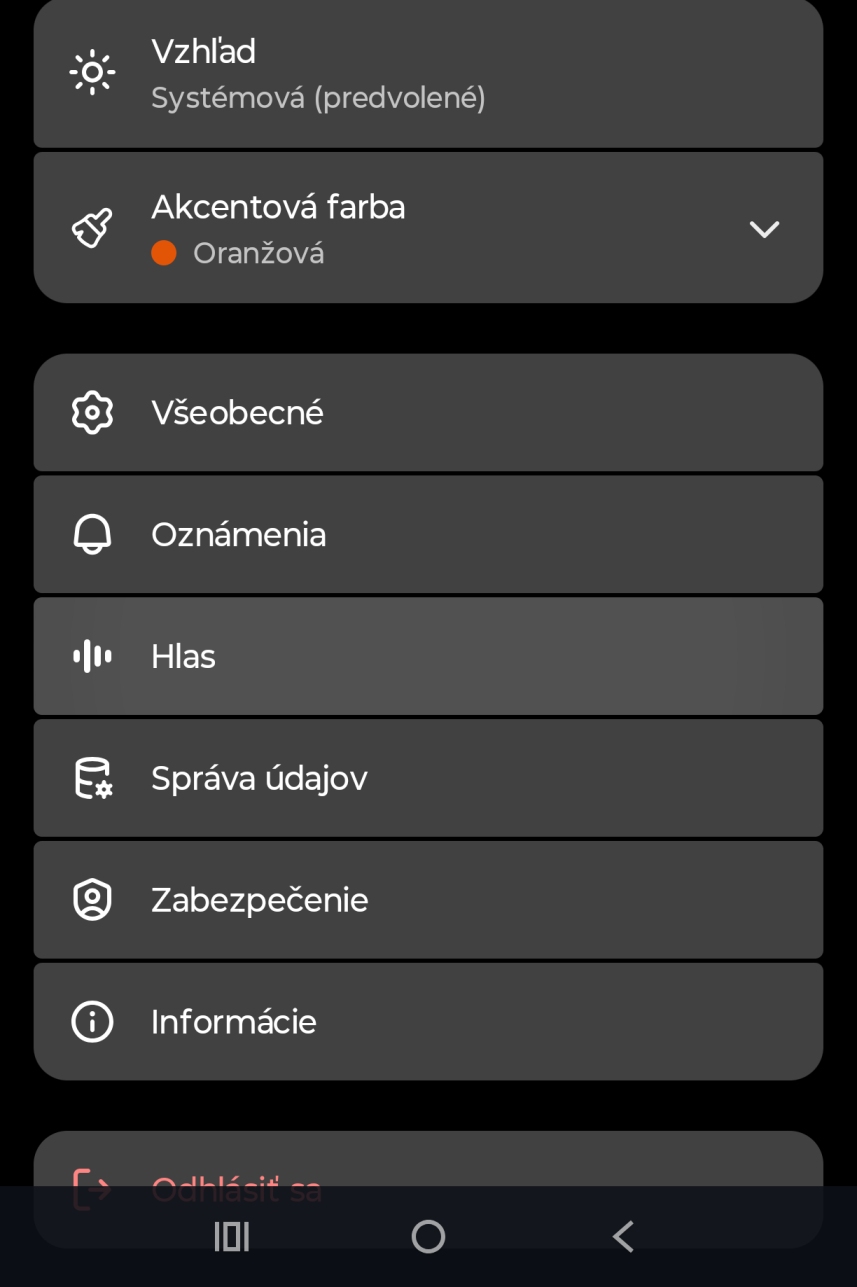The width and height of the screenshot is (857, 1287).
Task: Tap the gear icon next to Všeobecné
Action: click(x=92, y=412)
